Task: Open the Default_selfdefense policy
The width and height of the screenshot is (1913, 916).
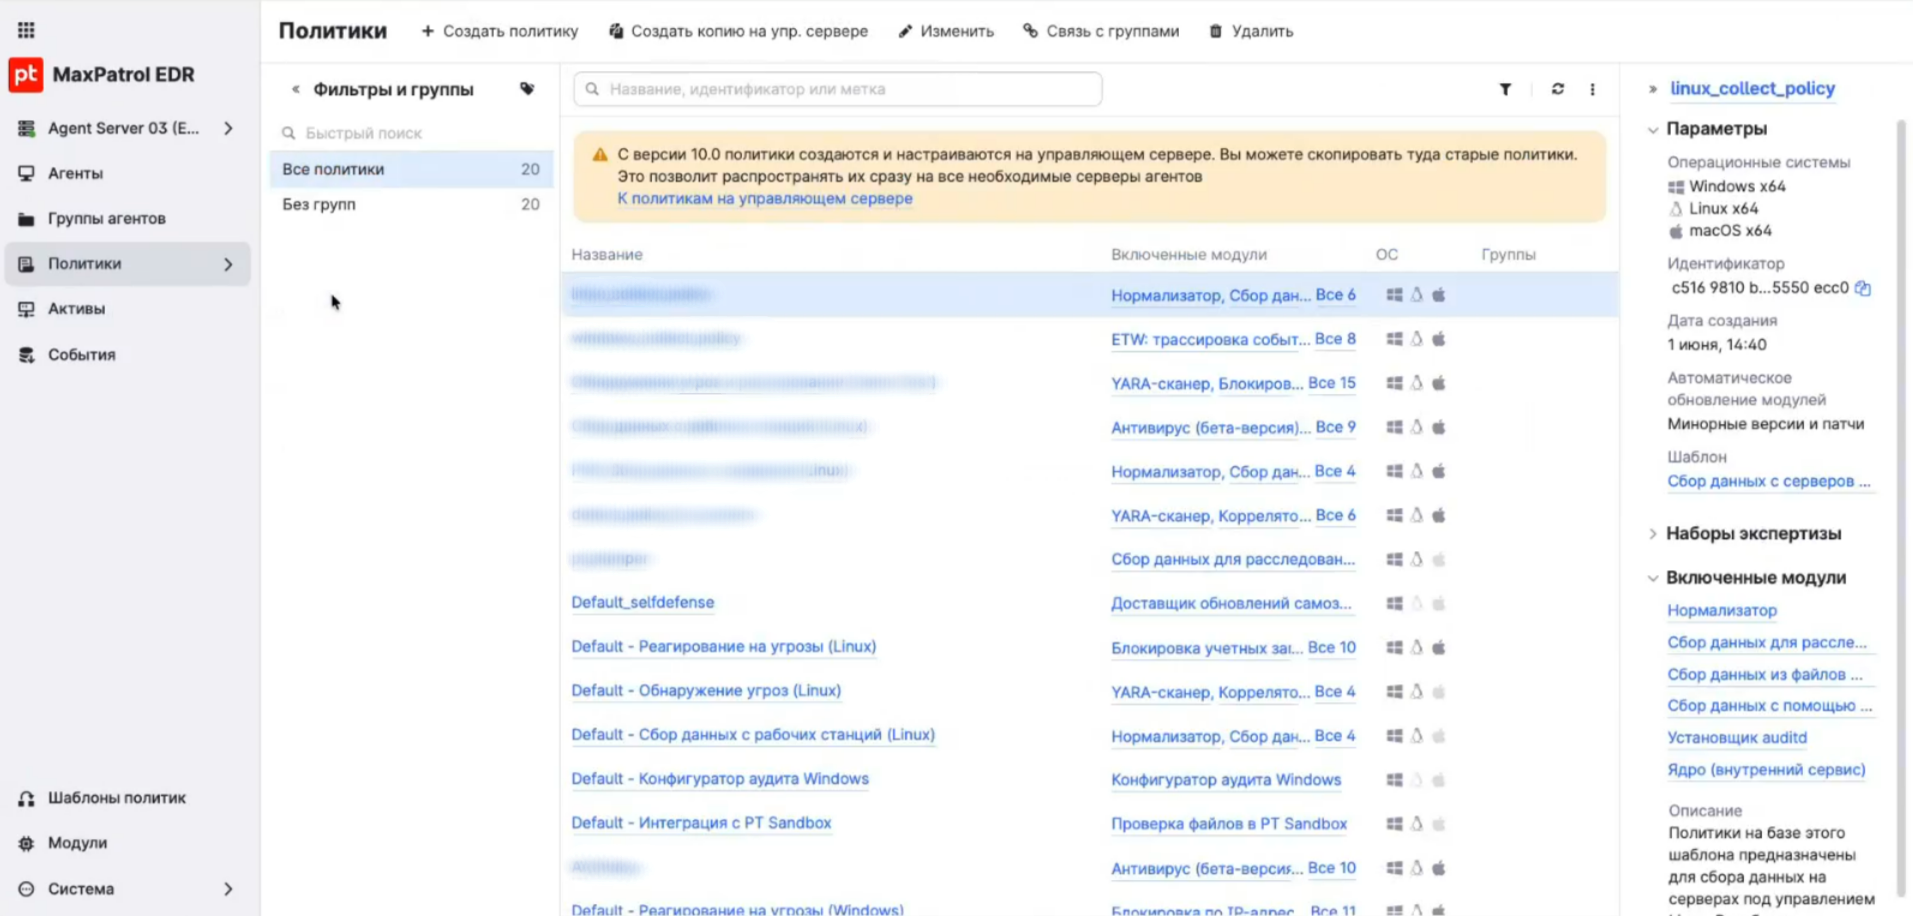Action: (642, 602)
